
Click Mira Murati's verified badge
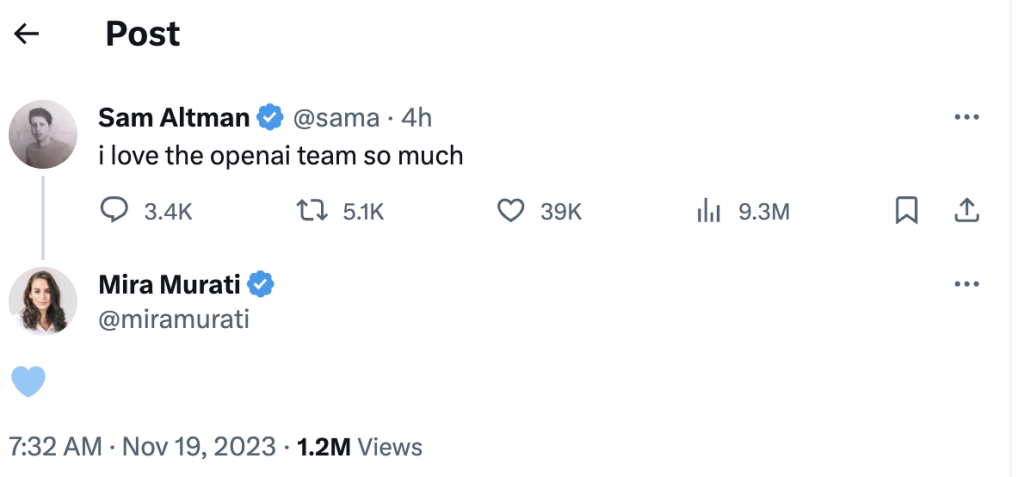tap(261, 285)
